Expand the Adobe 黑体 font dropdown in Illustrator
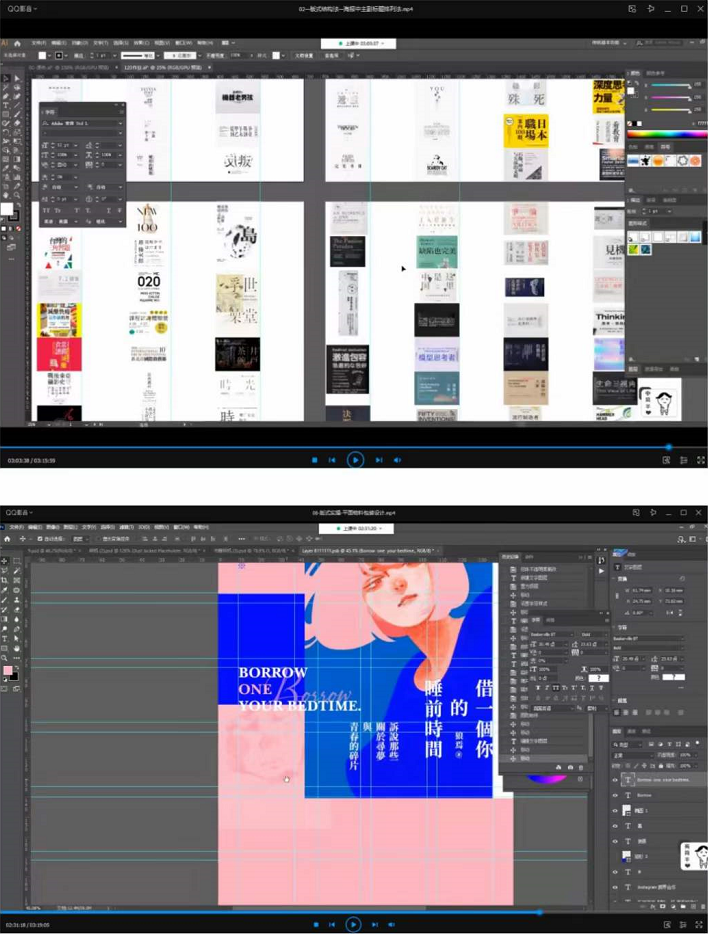708x934 pixels. point(120,123)
